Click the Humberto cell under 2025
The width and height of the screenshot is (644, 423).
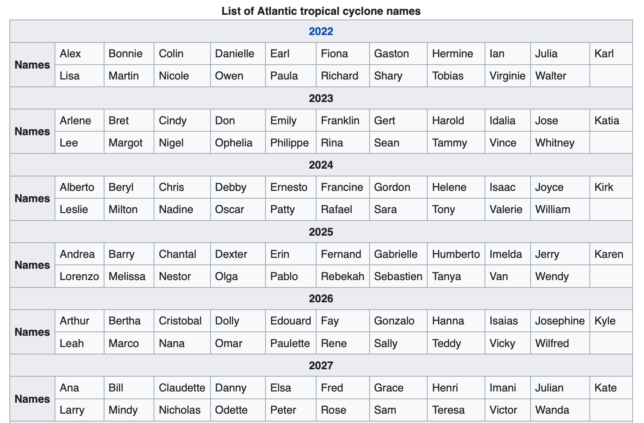[x=456, y=254]
